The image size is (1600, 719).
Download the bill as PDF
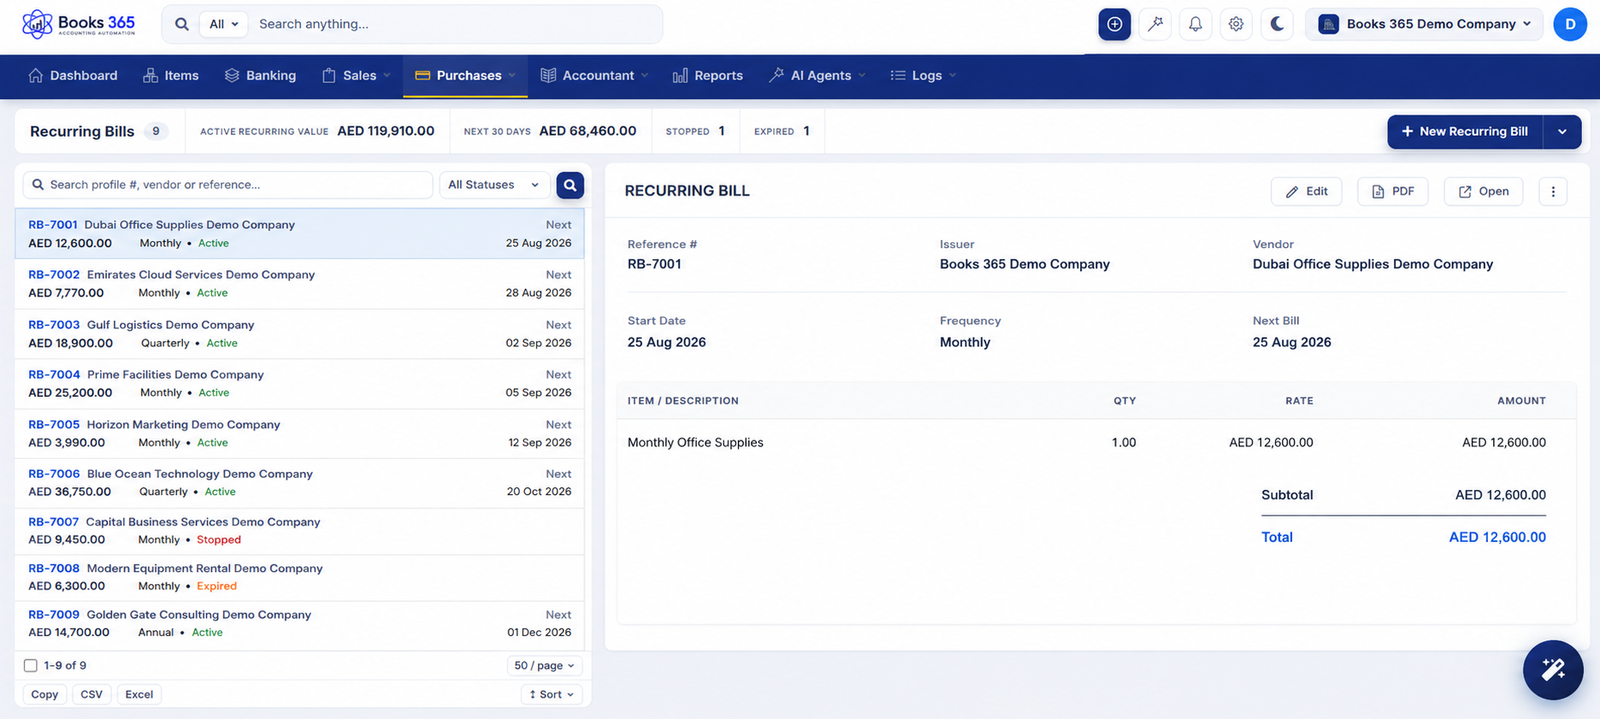1393,192
